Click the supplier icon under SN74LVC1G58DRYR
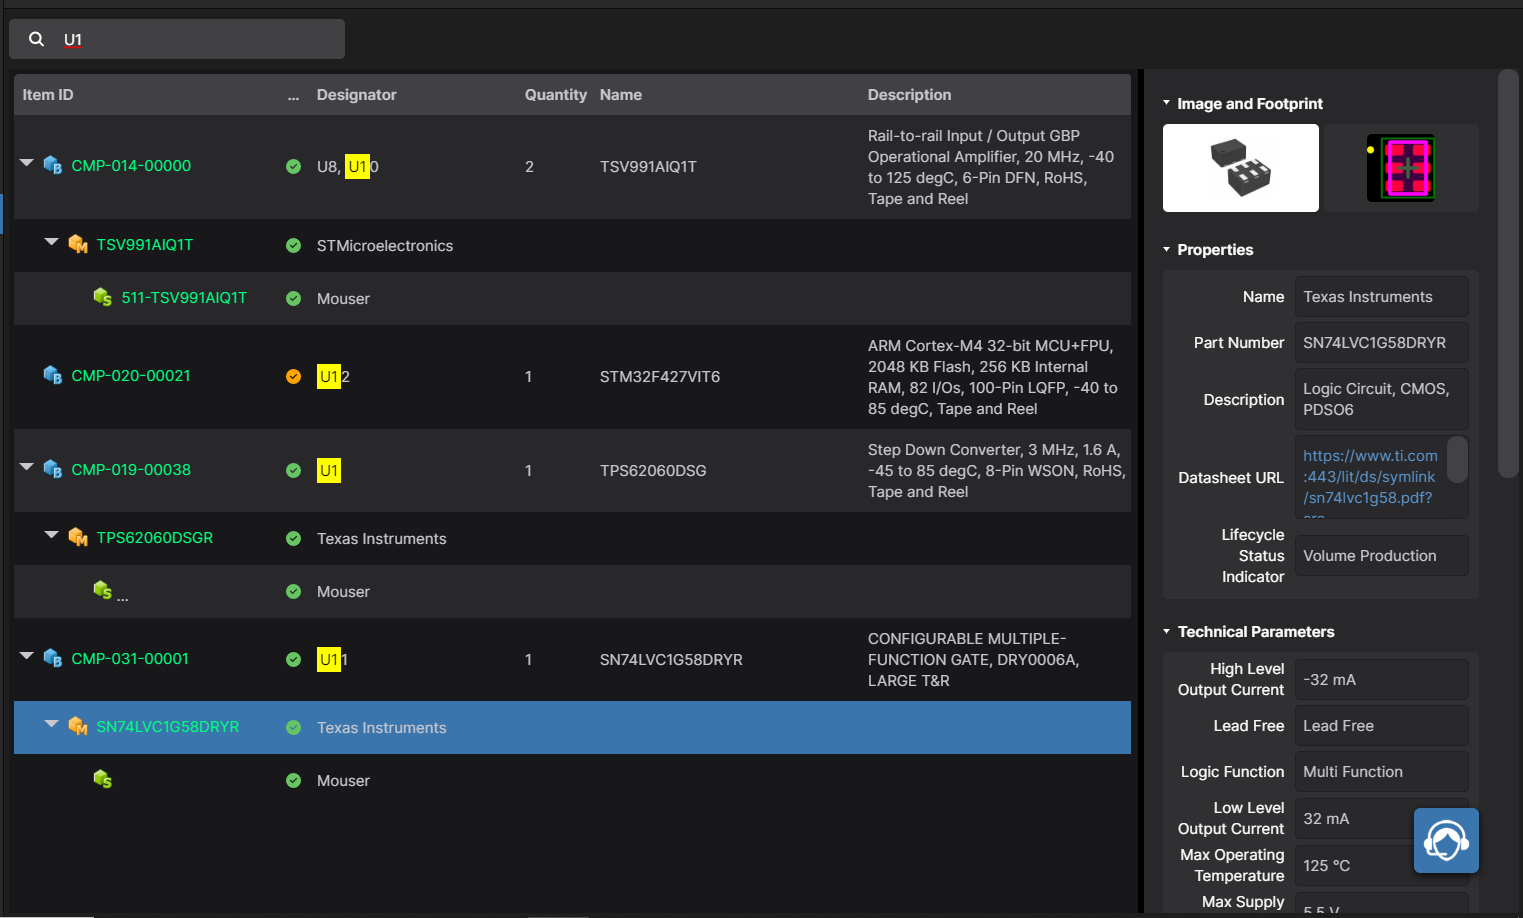Image resolution: width=1523 pixels, height=918 pixels. pyautogui.click(x=102, y=779)
